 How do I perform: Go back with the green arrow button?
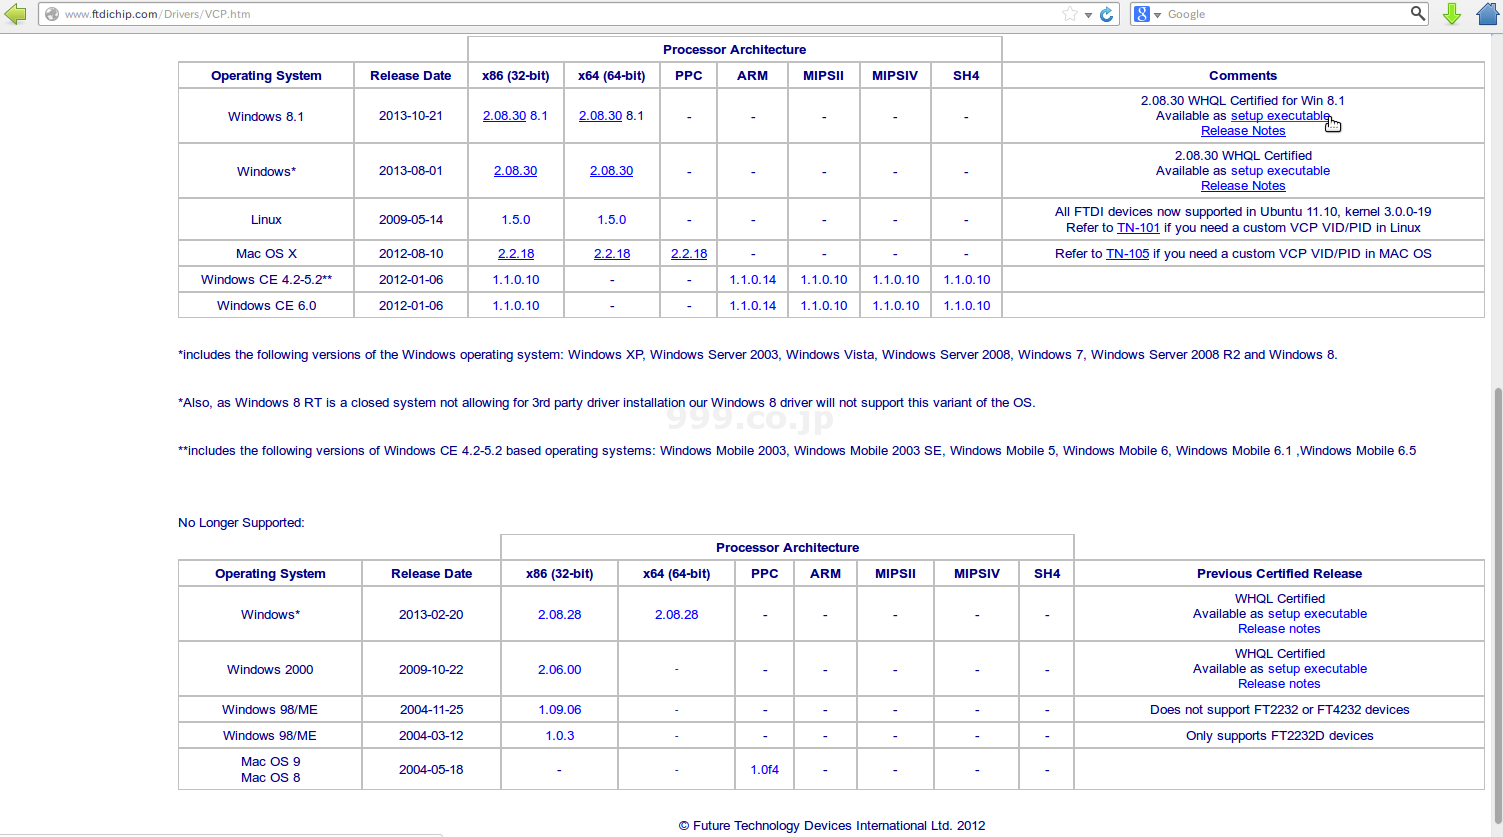point(15,14)
